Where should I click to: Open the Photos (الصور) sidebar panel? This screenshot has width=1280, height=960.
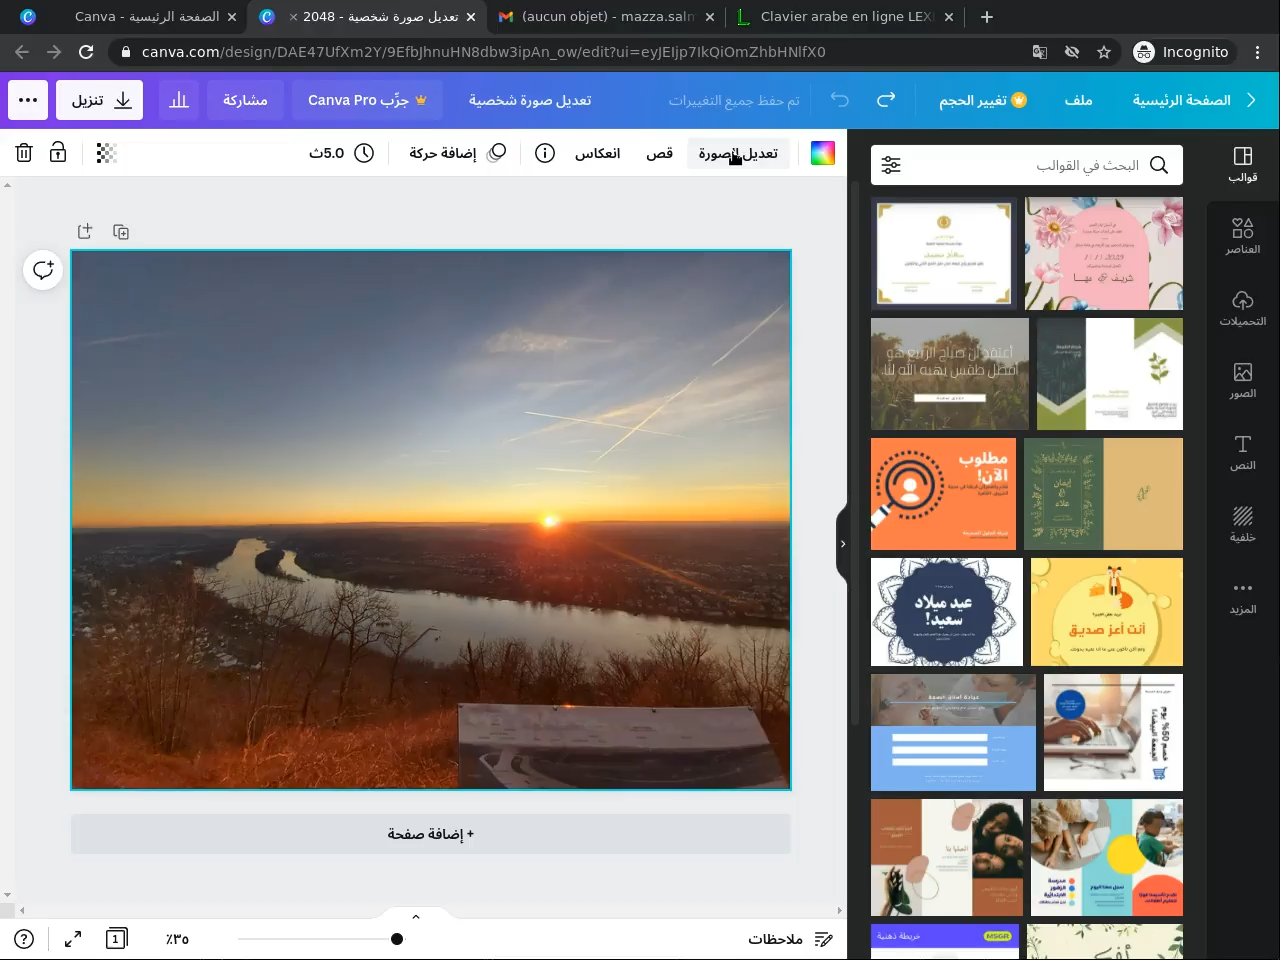click(x=1243, y=380)
